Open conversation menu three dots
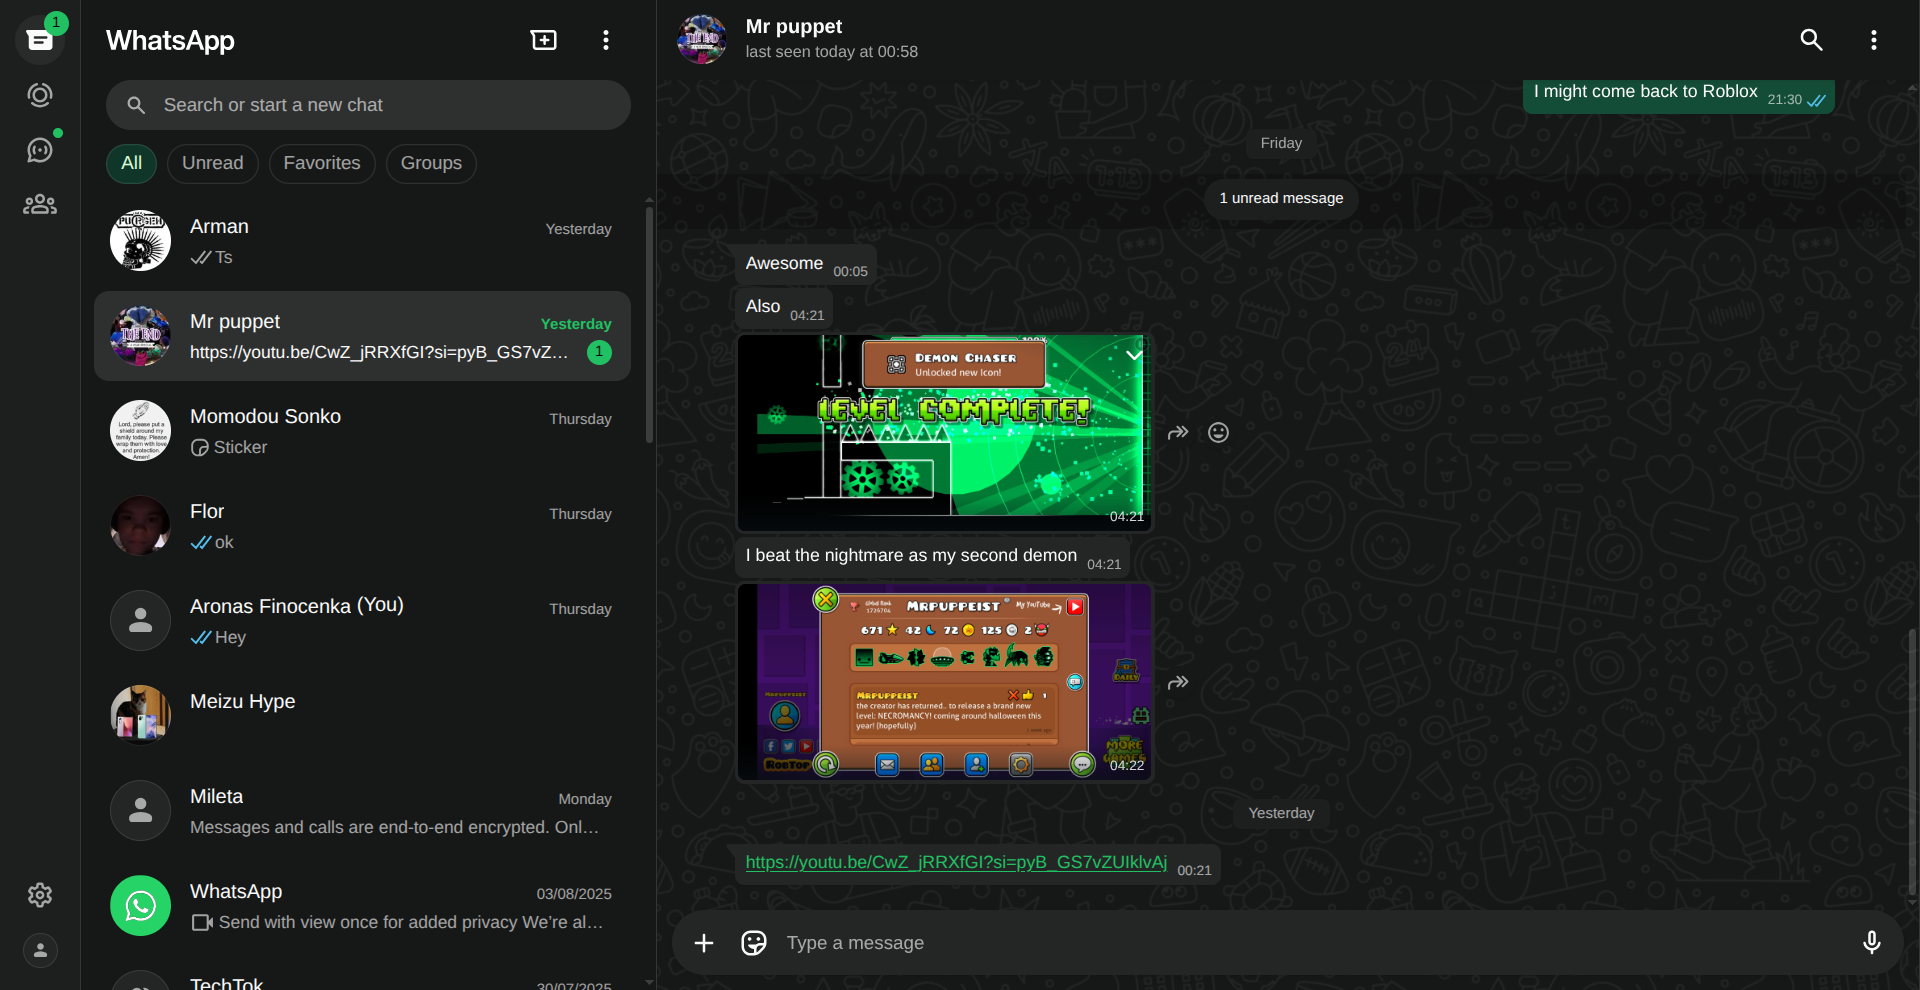 tap(1873, 40)
